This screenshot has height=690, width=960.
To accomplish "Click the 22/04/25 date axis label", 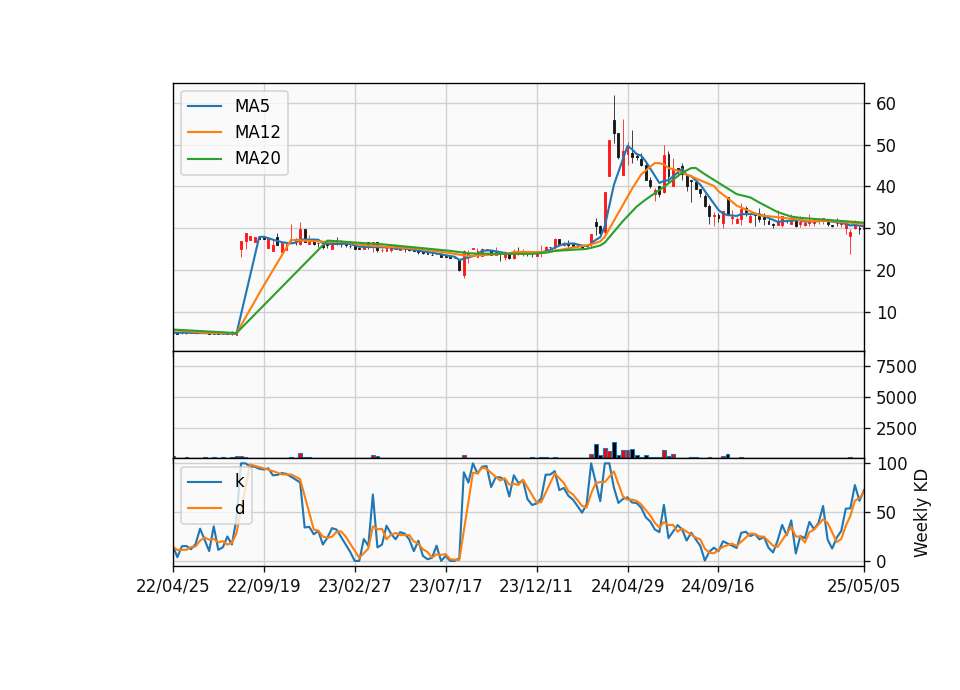I will click(x=173, y=587).
